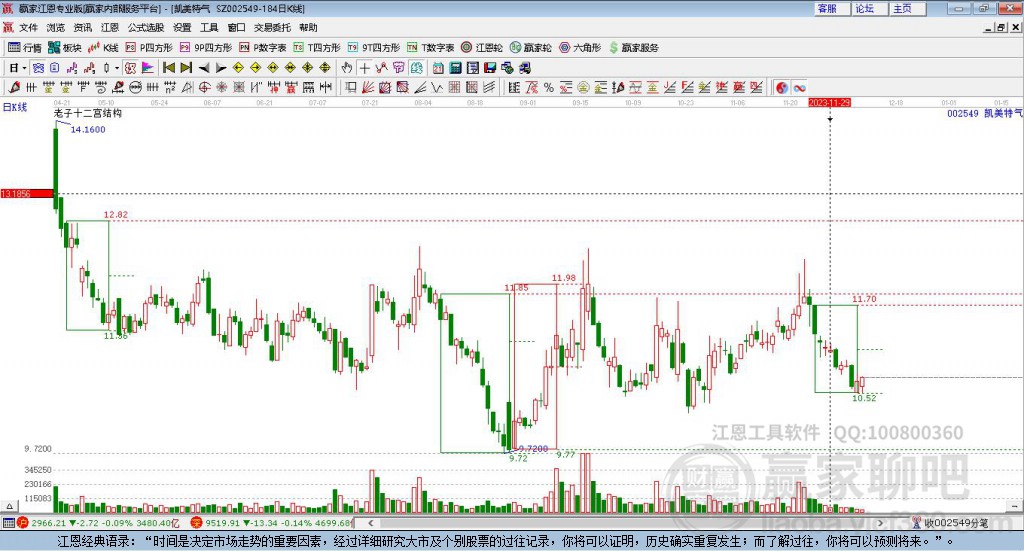Click the first yellow diamond arrow icon

238,68
